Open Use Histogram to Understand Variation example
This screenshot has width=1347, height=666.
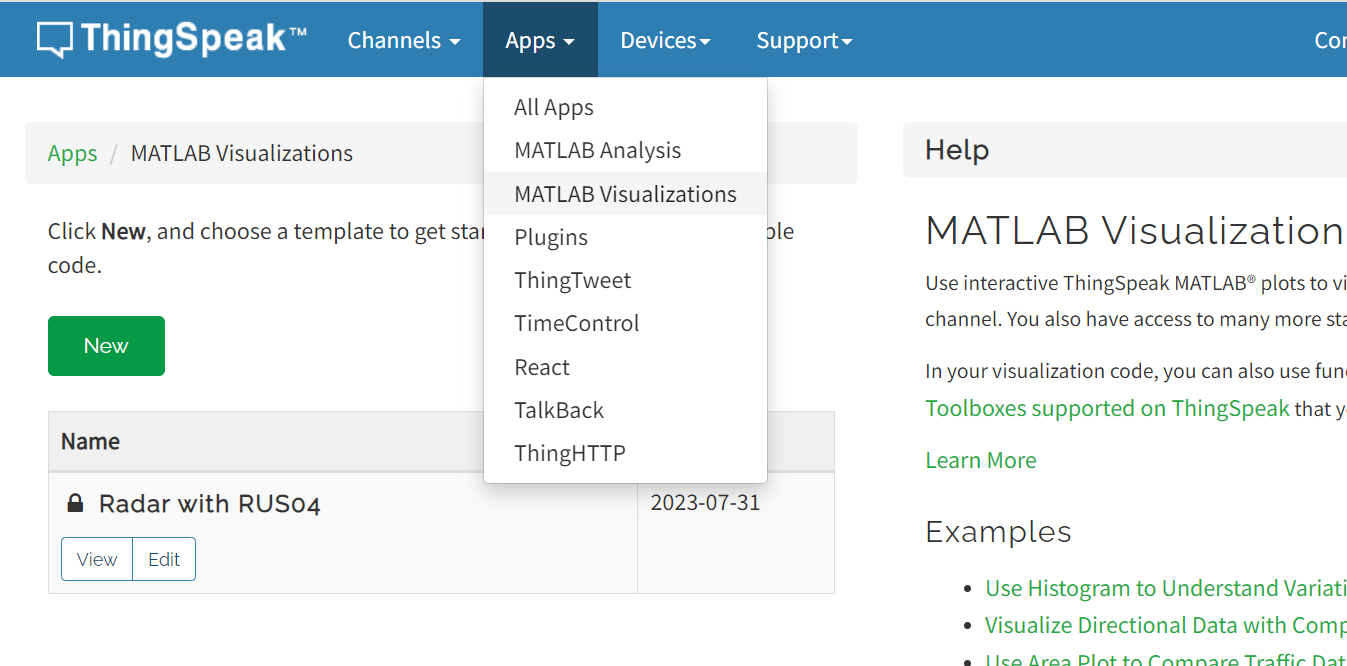pos(1165,588)
